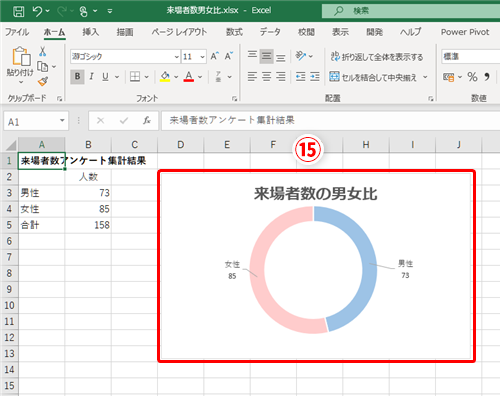Open the 校閲 tab
The height and width of the screenshot is (396, 500).
point(306,32)
